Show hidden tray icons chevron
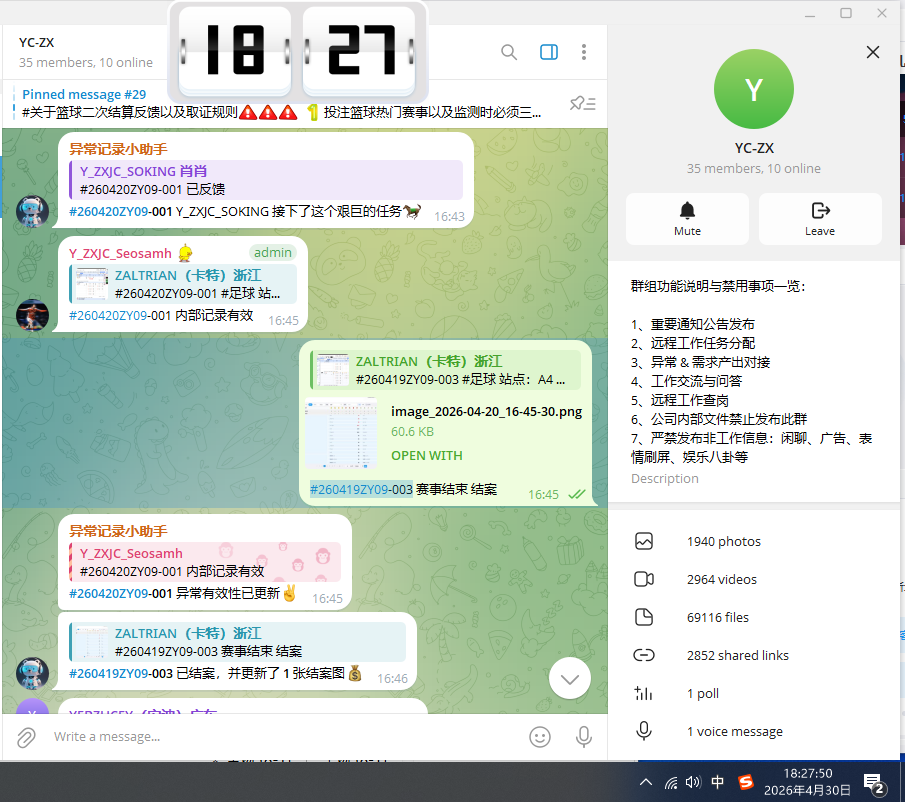This screenshot has height=802, width=905. 646,782
